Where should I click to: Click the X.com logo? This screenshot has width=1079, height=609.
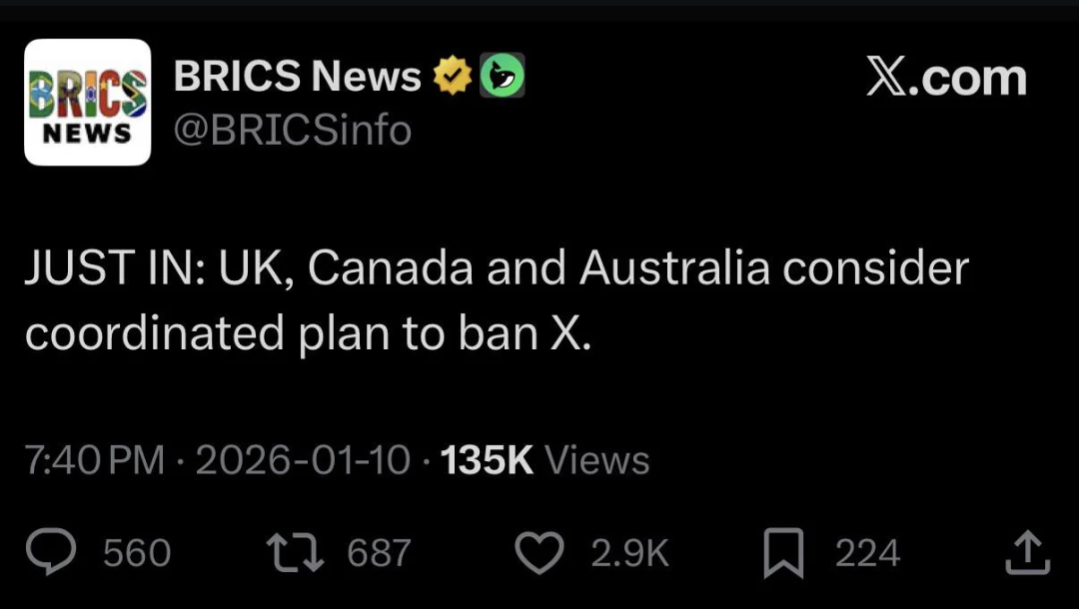point(945,79)
